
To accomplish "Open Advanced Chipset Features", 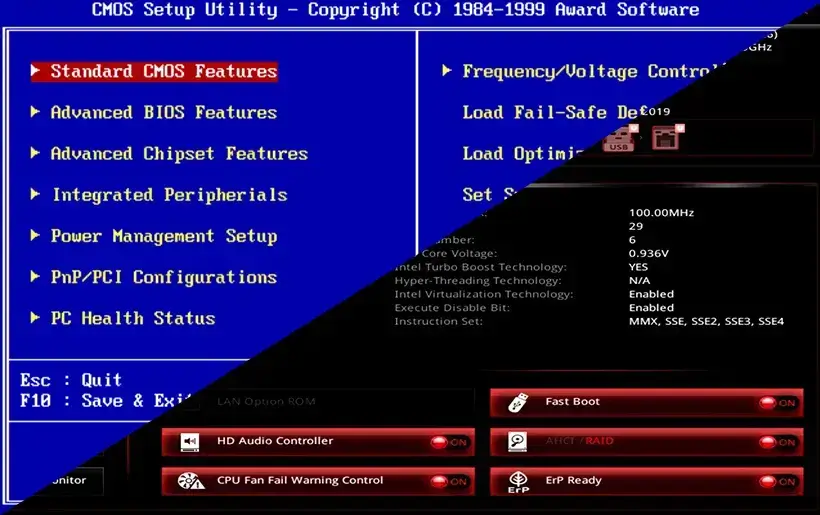I will [x=179, y=154].
